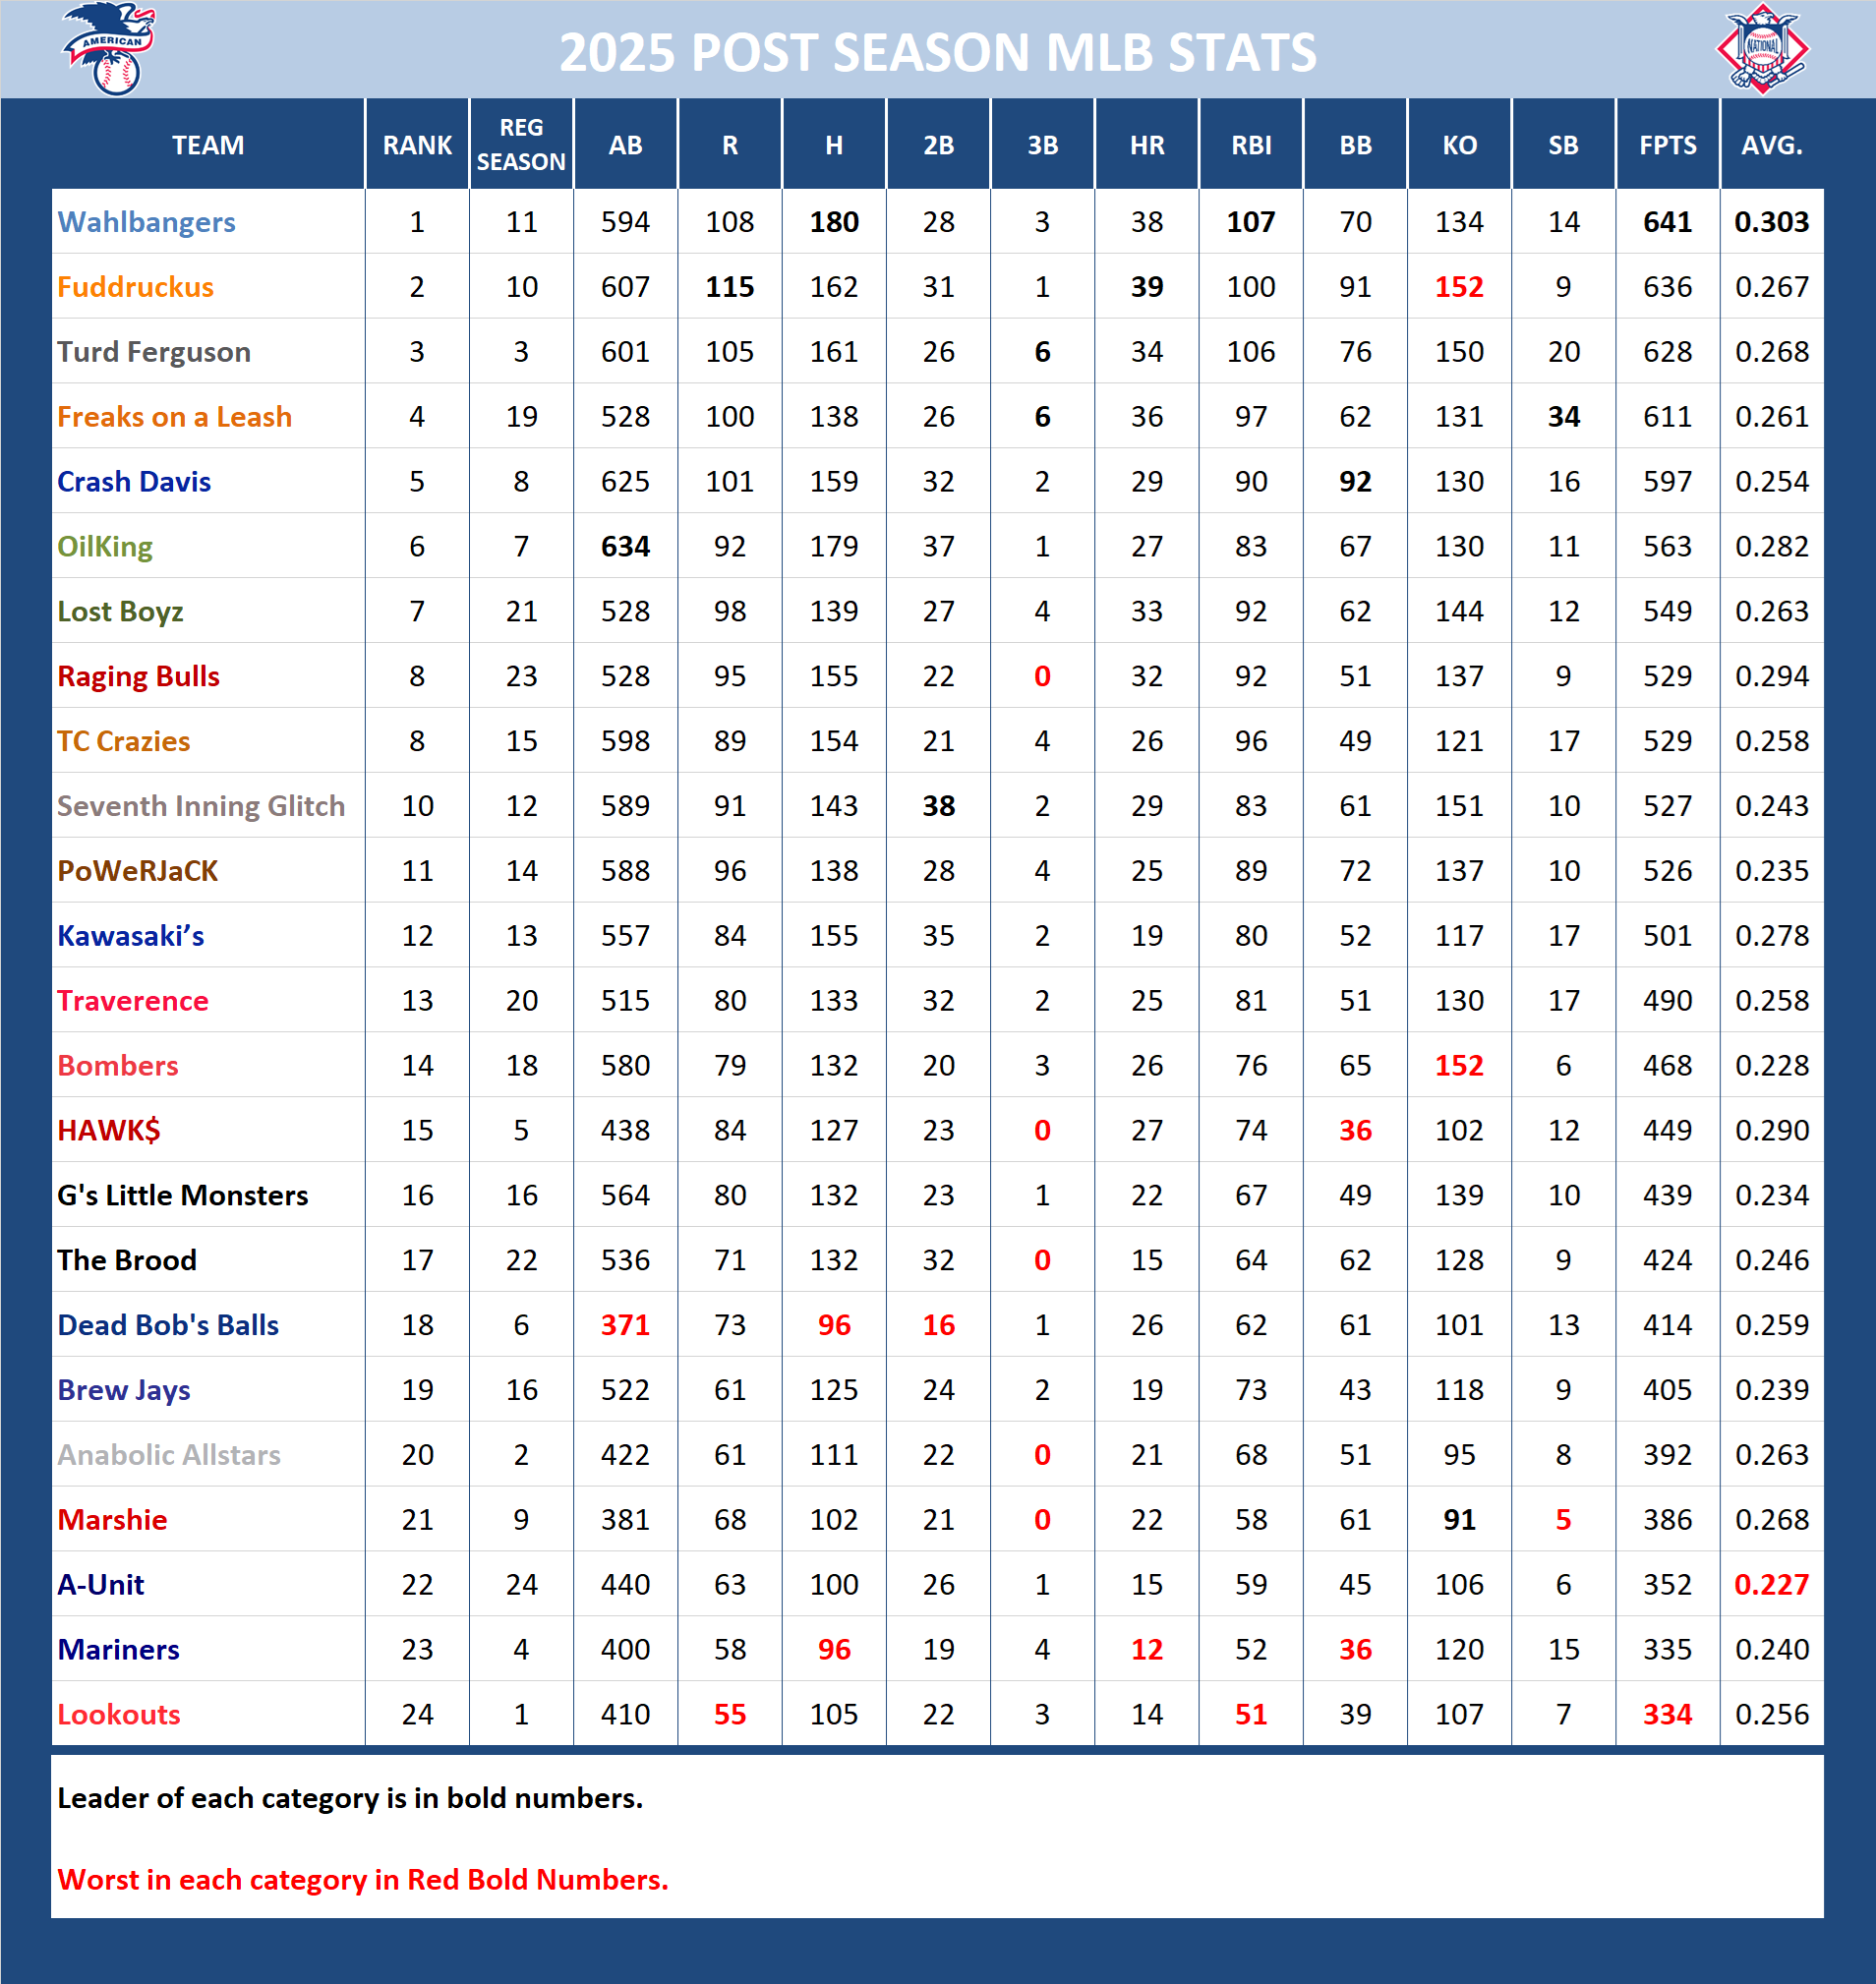
Task: Toggle the SB column header
Action: pos(1562,145)
